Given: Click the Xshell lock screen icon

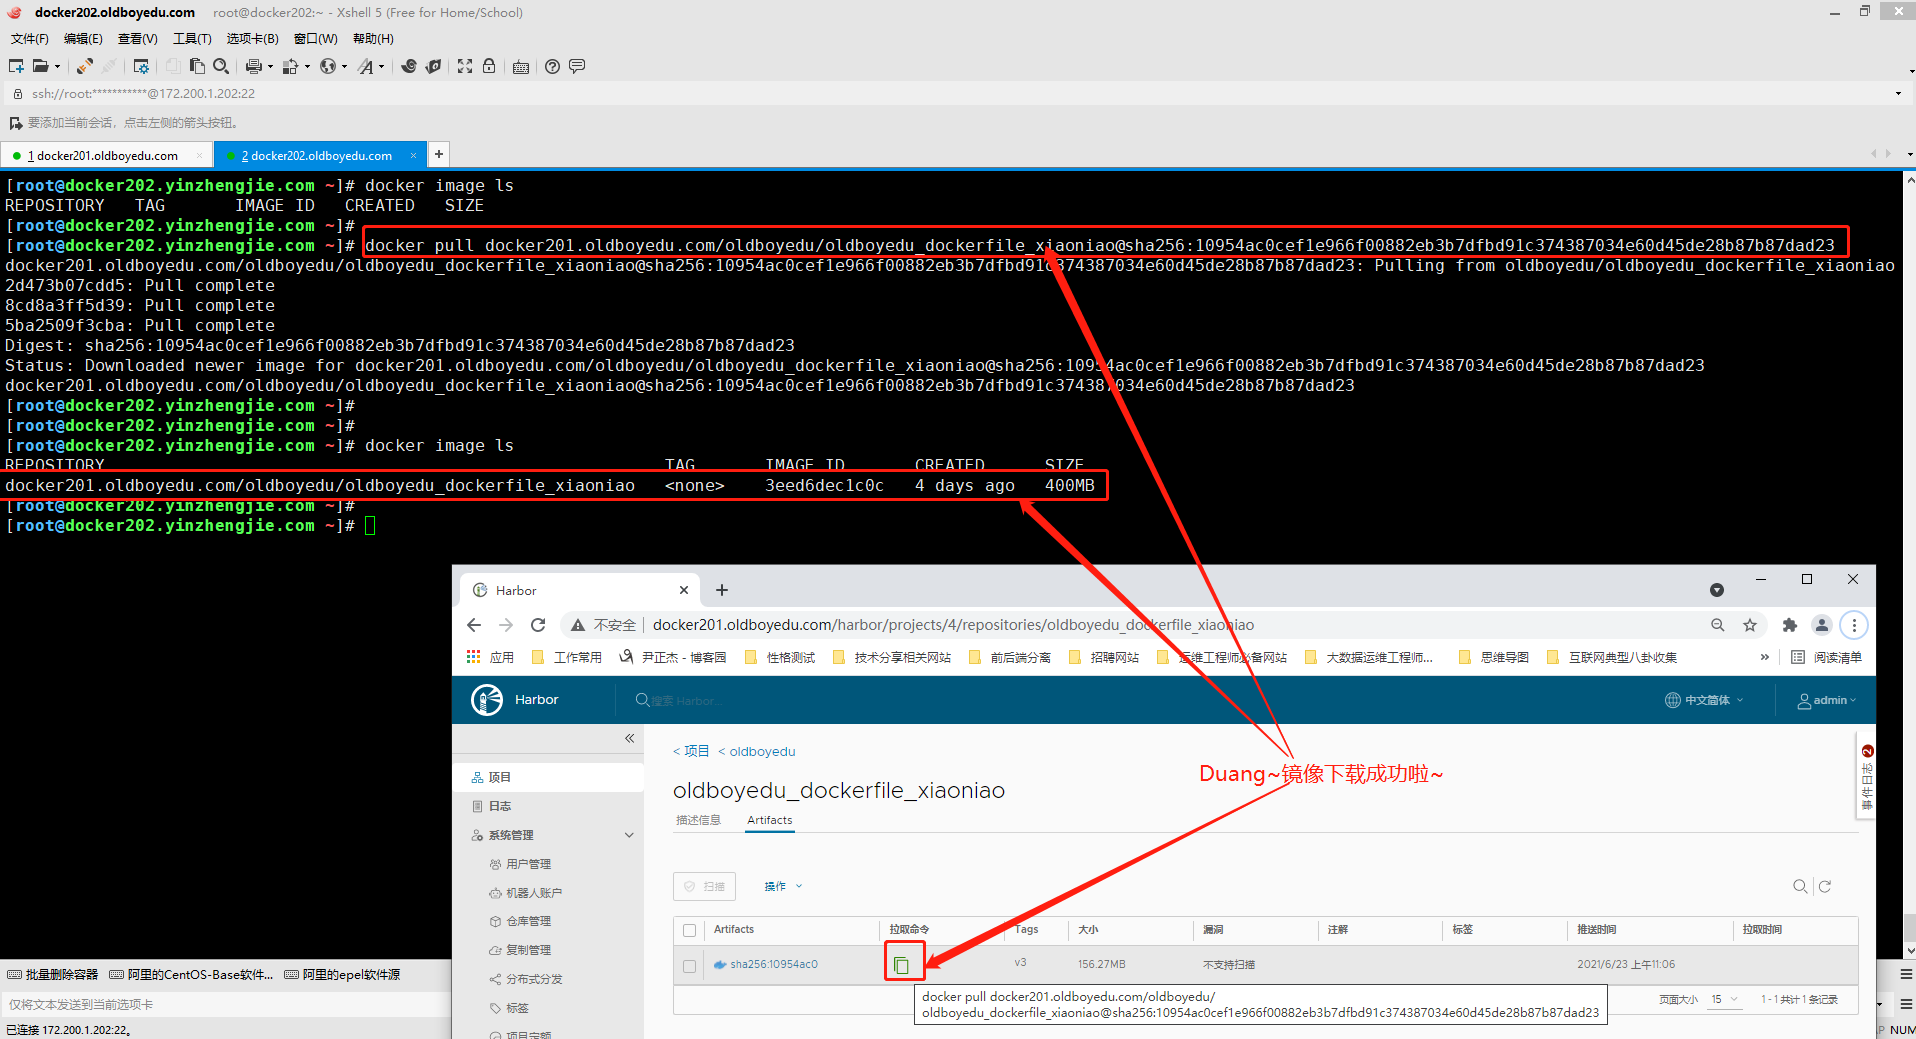Looking at the screenshot, I should pos(489,66).
